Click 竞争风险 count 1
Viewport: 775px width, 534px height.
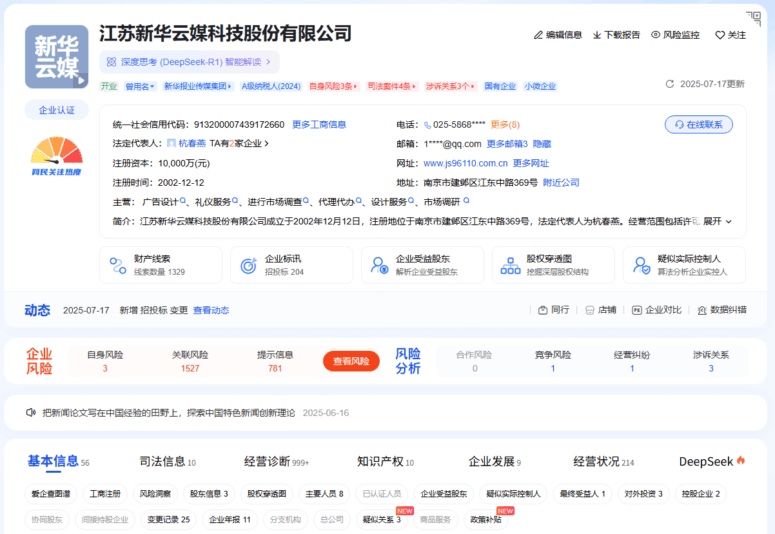[x=553, y=368]
